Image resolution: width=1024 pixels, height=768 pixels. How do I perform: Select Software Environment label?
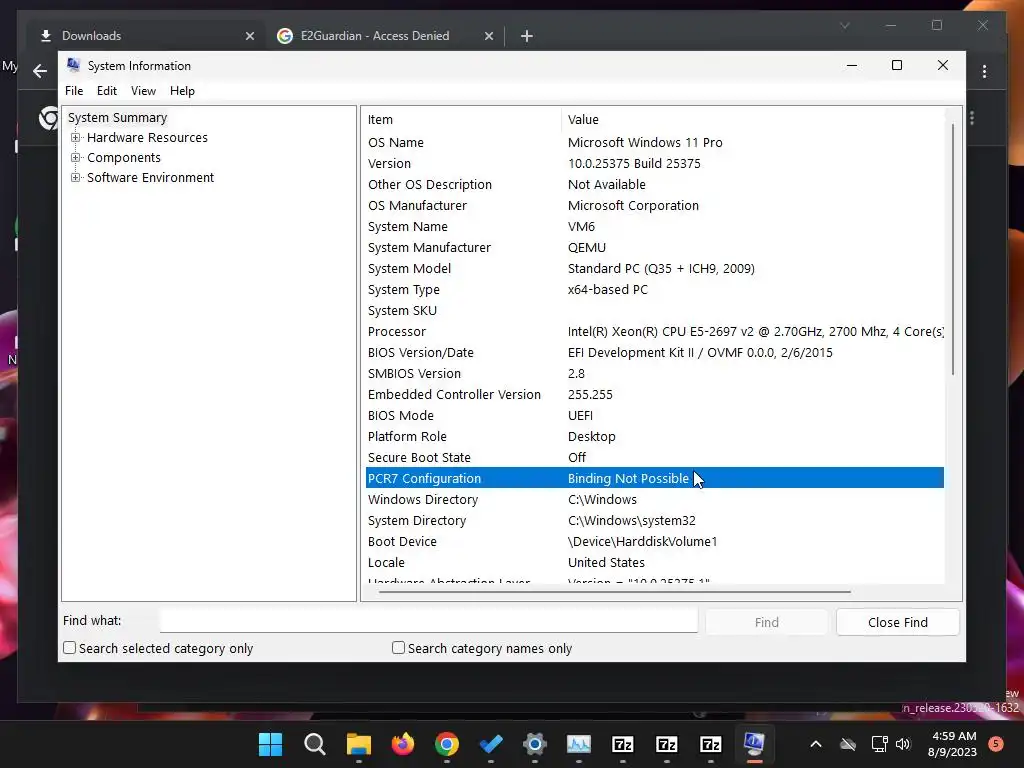(x=150, y=178)
